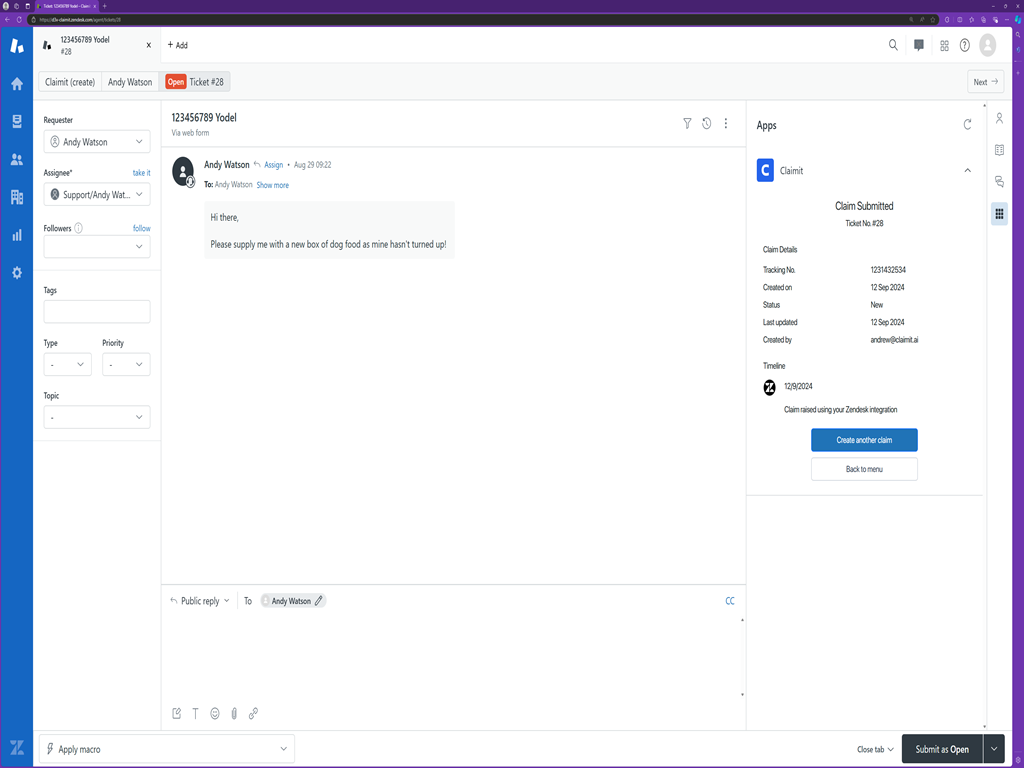Open the Home icon in sidebar

16,84
